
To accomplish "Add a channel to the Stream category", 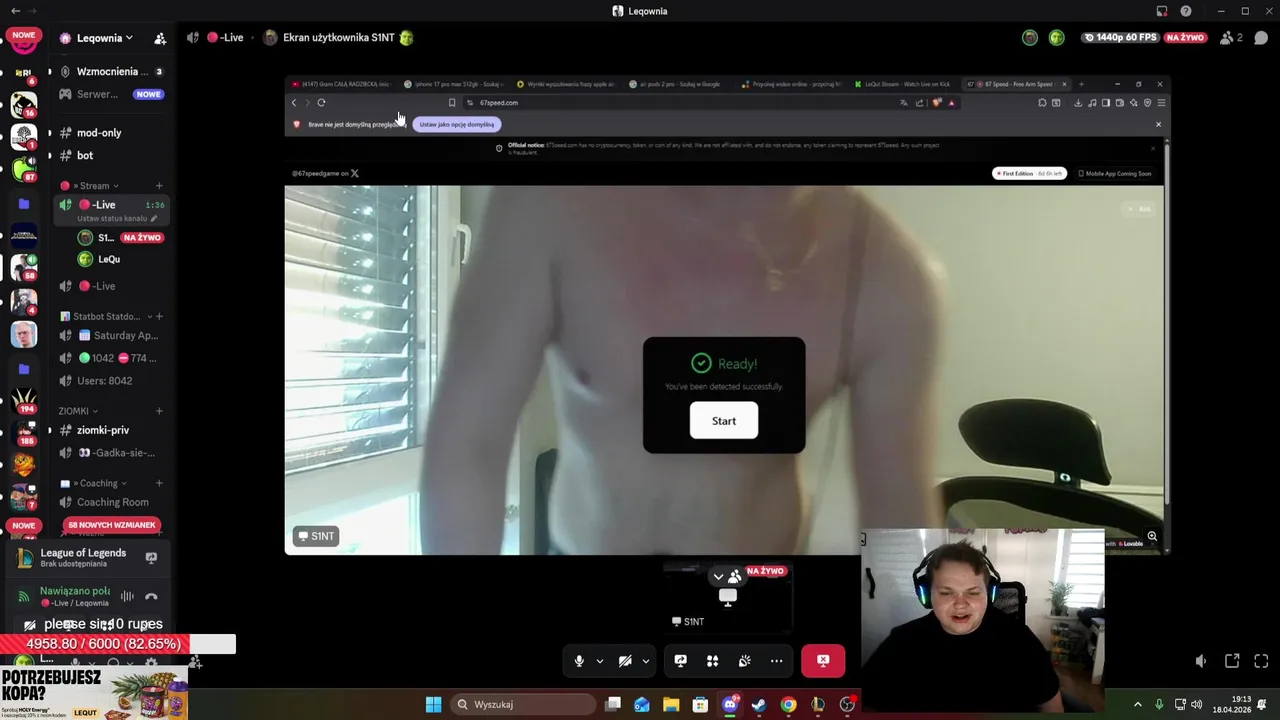I will (x=159, y=186).
